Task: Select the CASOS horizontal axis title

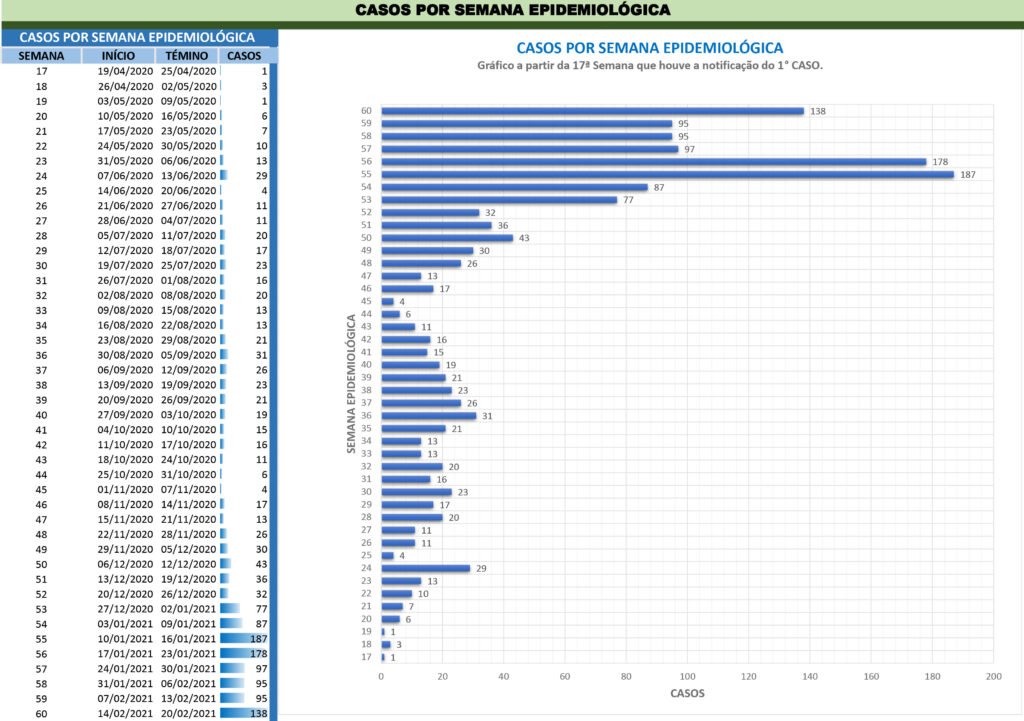Action: pyautogui.click(x=685, y=693)
